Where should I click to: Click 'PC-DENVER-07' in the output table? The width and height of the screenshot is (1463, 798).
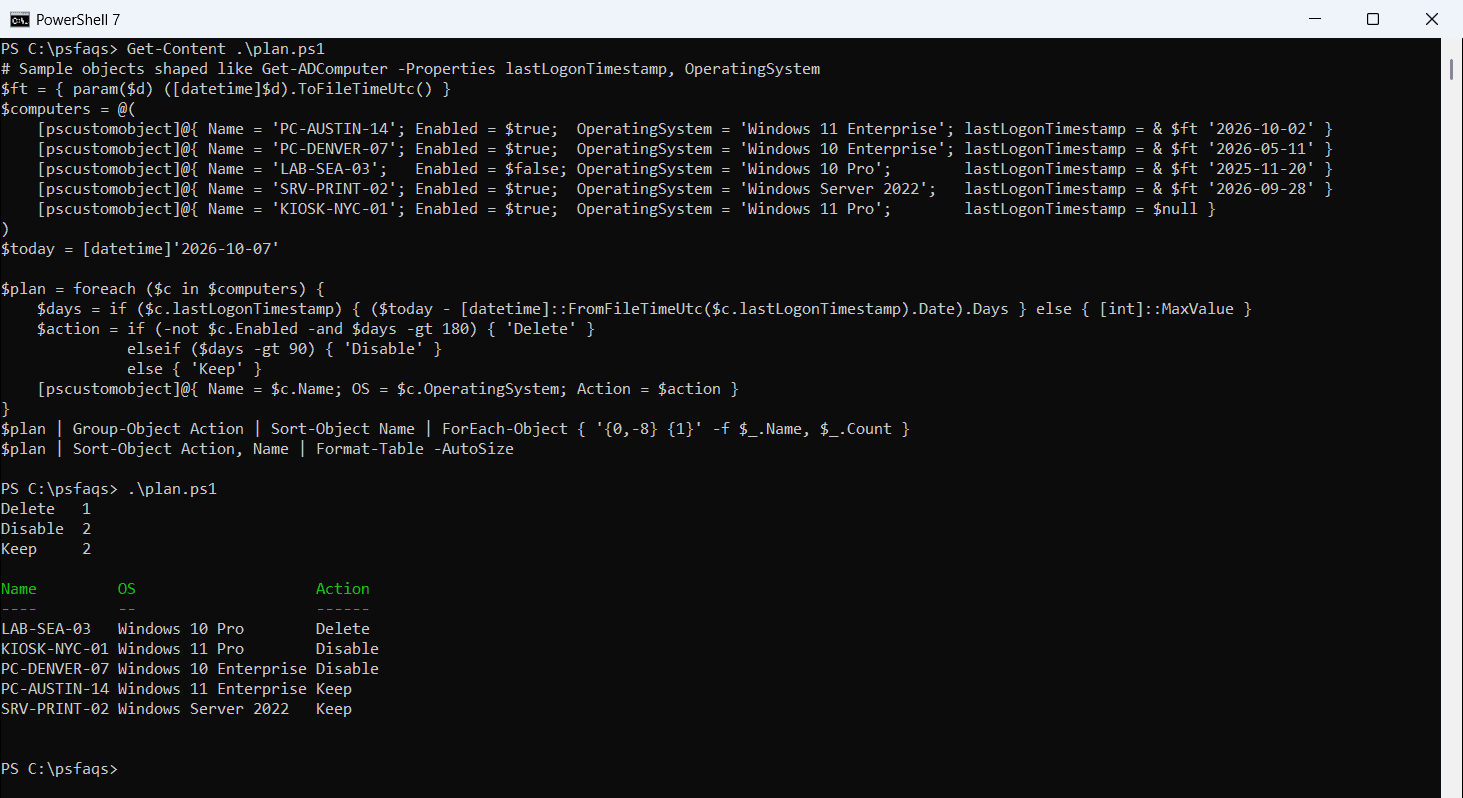point(55,669)
